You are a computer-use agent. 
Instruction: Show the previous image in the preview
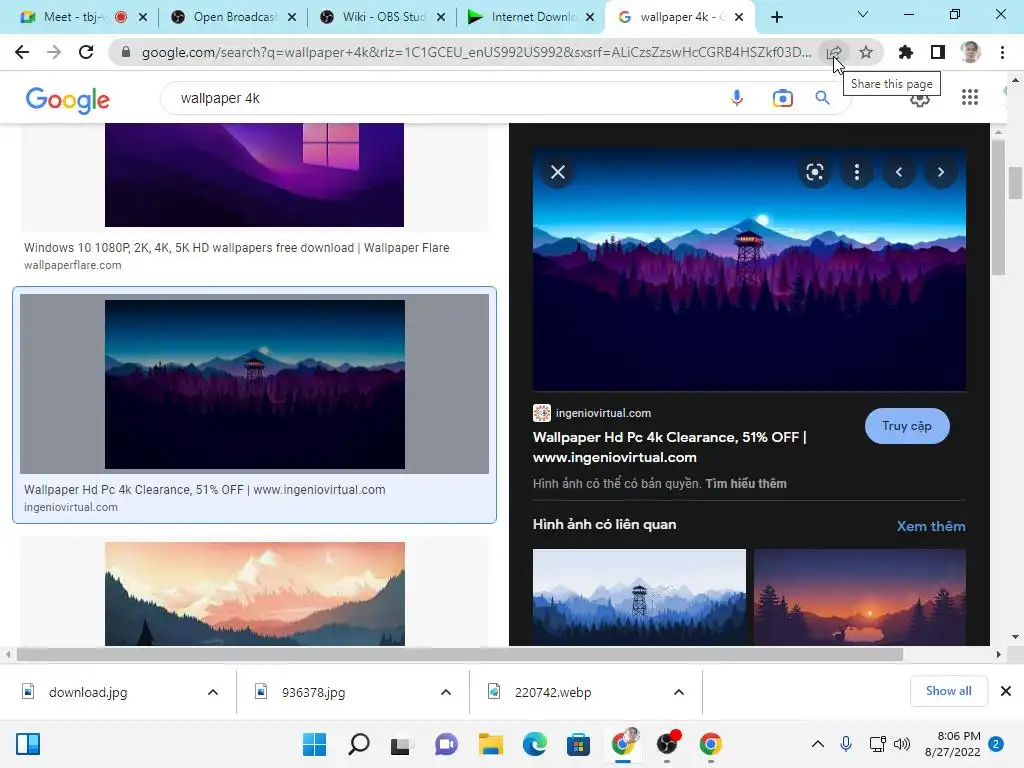tap(899, 172)
